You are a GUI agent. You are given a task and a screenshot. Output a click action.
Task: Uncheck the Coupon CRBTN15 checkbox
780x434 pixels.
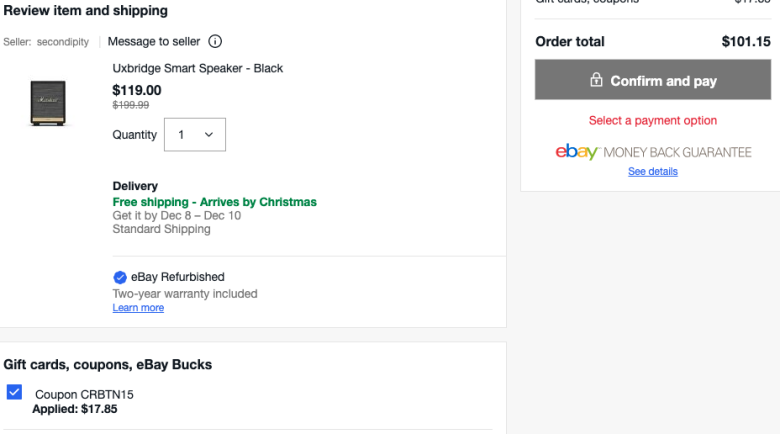point(14,392)
